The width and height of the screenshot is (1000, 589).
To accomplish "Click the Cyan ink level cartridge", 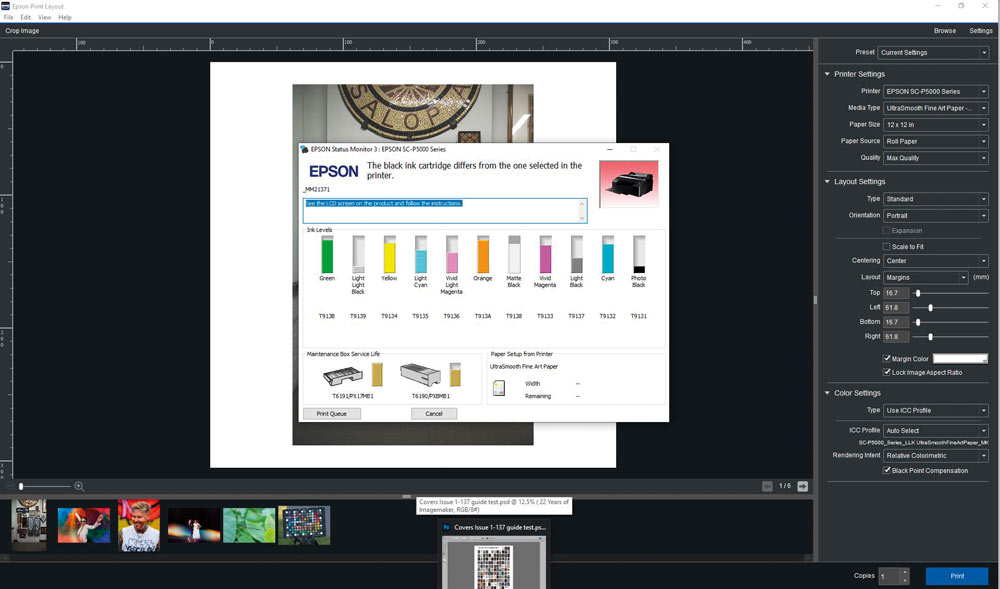I will [x=608, y=255].
